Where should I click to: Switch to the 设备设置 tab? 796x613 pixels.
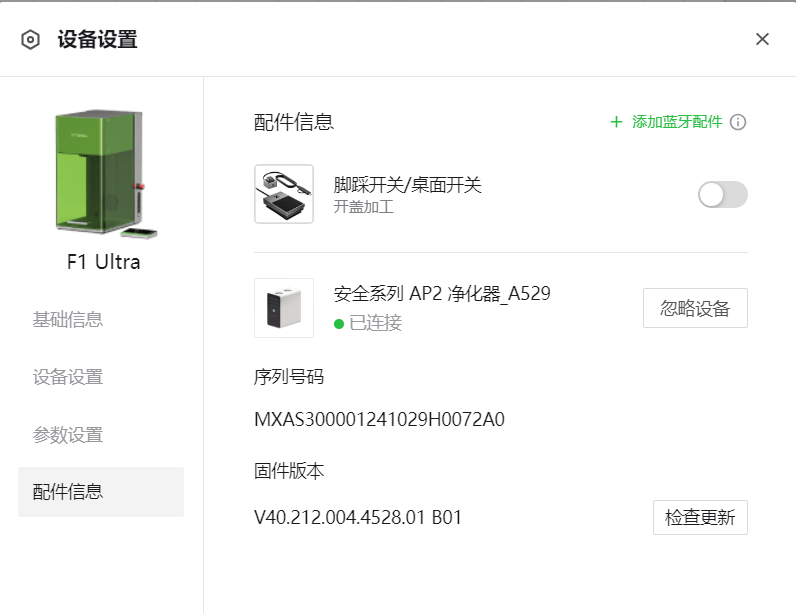click(68, 378)
